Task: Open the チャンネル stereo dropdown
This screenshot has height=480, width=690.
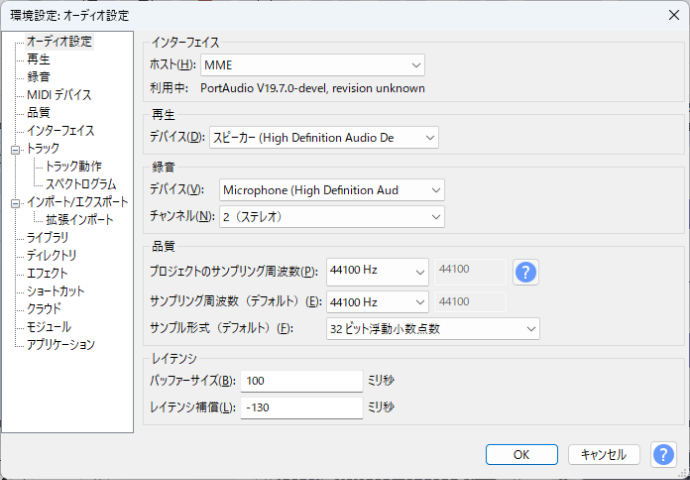Action: click(329, 216)
